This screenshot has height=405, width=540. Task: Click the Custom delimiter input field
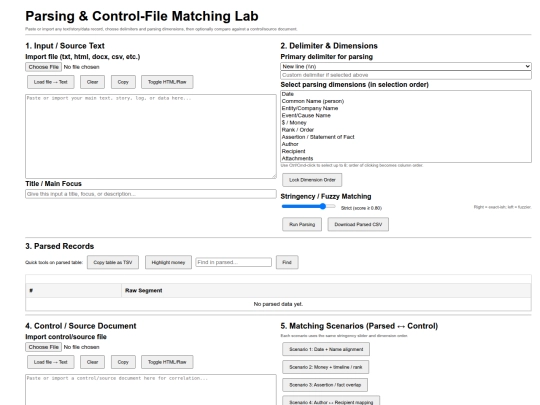pyautogui.click(x=406, y=75)
